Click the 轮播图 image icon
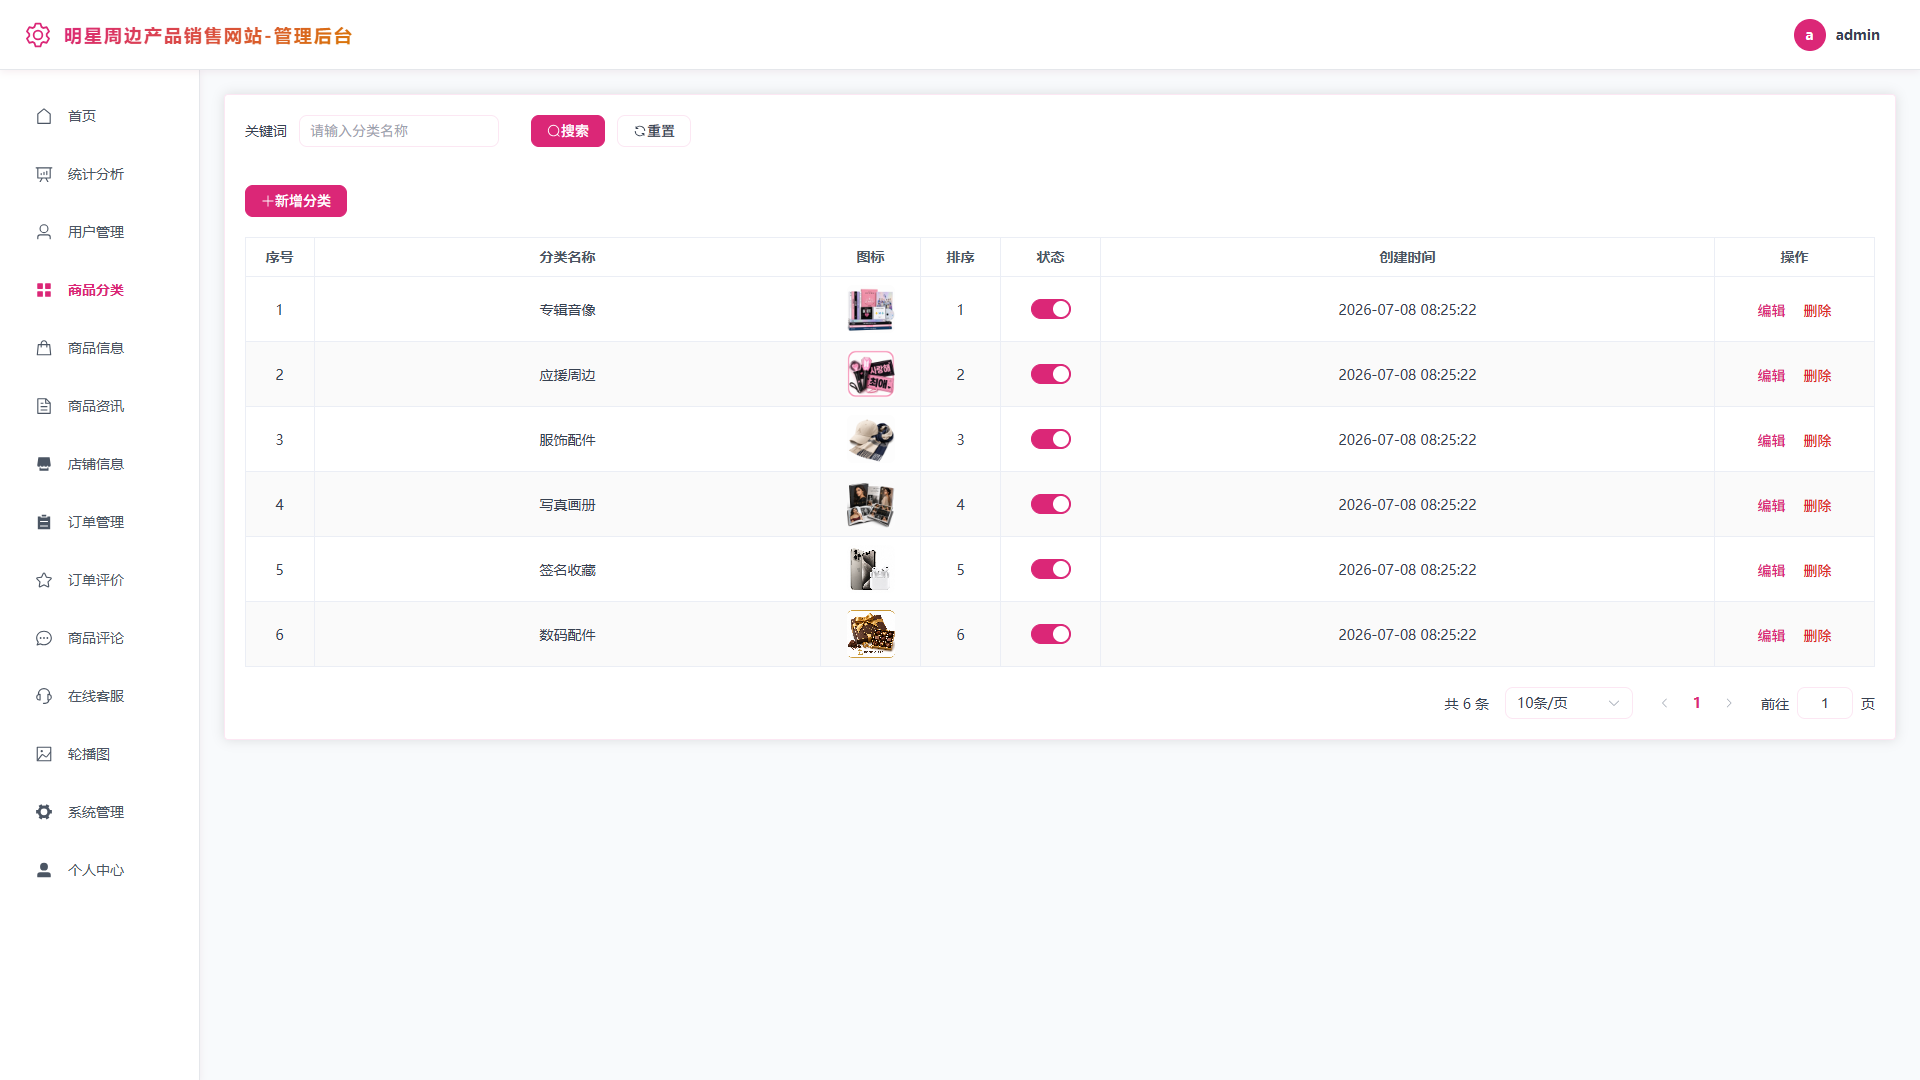Viewport: 1920px width, 1080px height. [44, 754]
